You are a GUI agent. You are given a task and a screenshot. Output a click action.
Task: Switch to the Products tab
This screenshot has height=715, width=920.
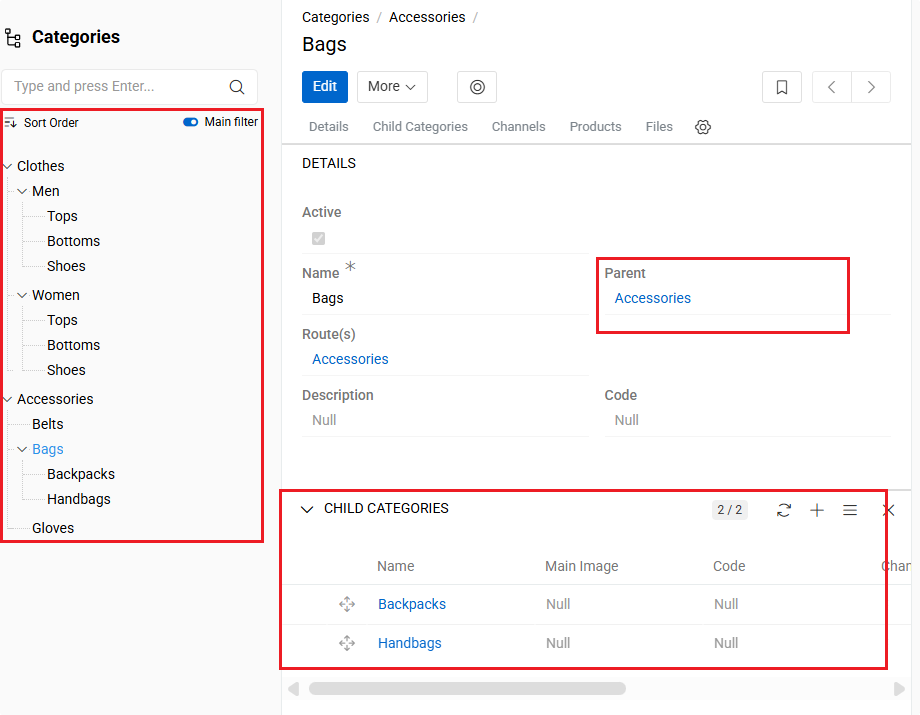(x=595, y=127)
